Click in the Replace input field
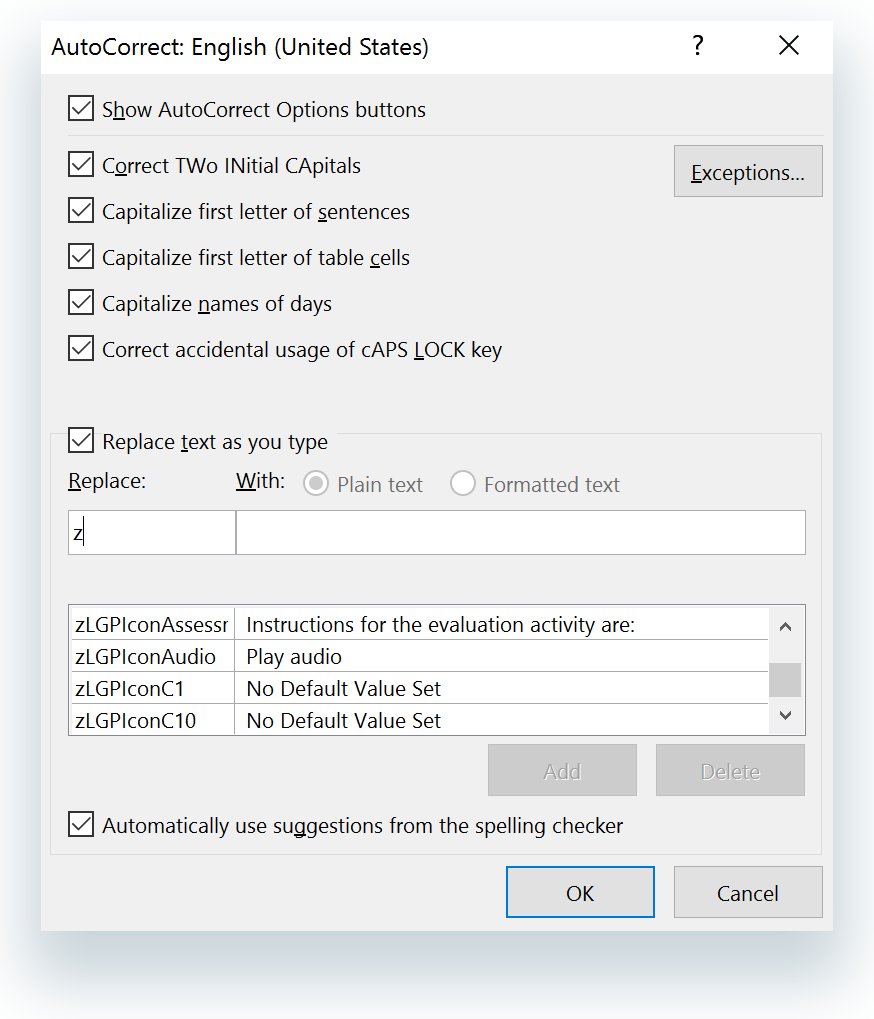The height and width of the screenshot is (1019, 874). pyautogui.click(x=152, y=533)
